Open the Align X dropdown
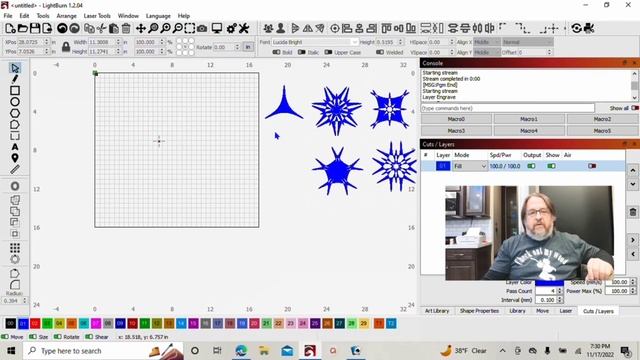 tap(486, 42)
